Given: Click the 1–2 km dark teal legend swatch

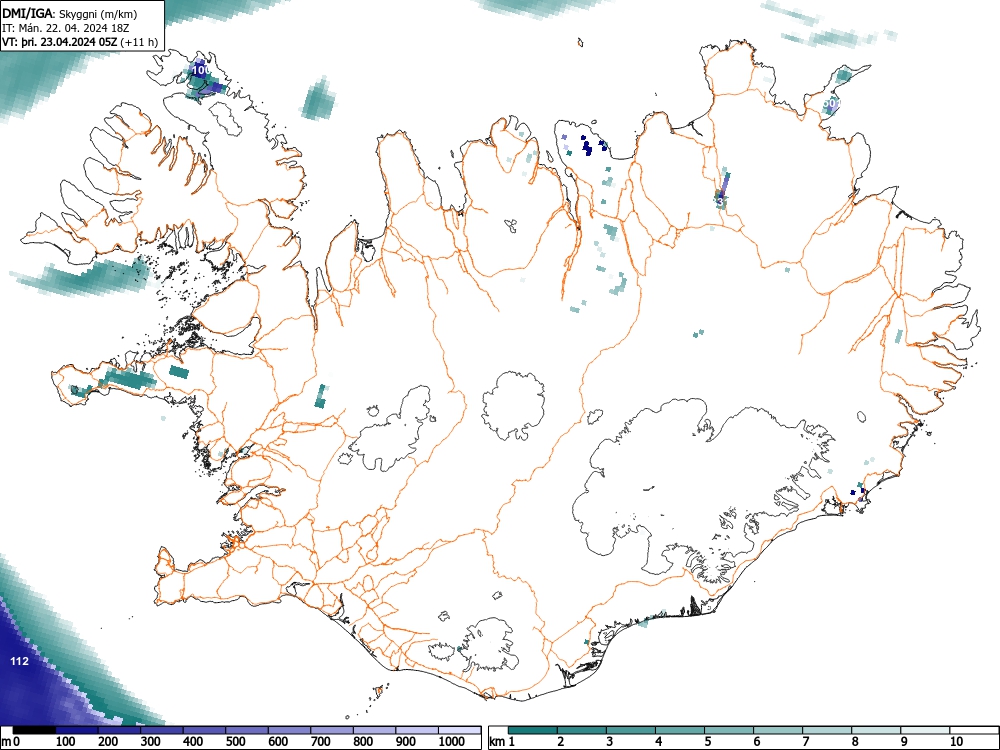Looking at the screenshot, I should [533, 730].
